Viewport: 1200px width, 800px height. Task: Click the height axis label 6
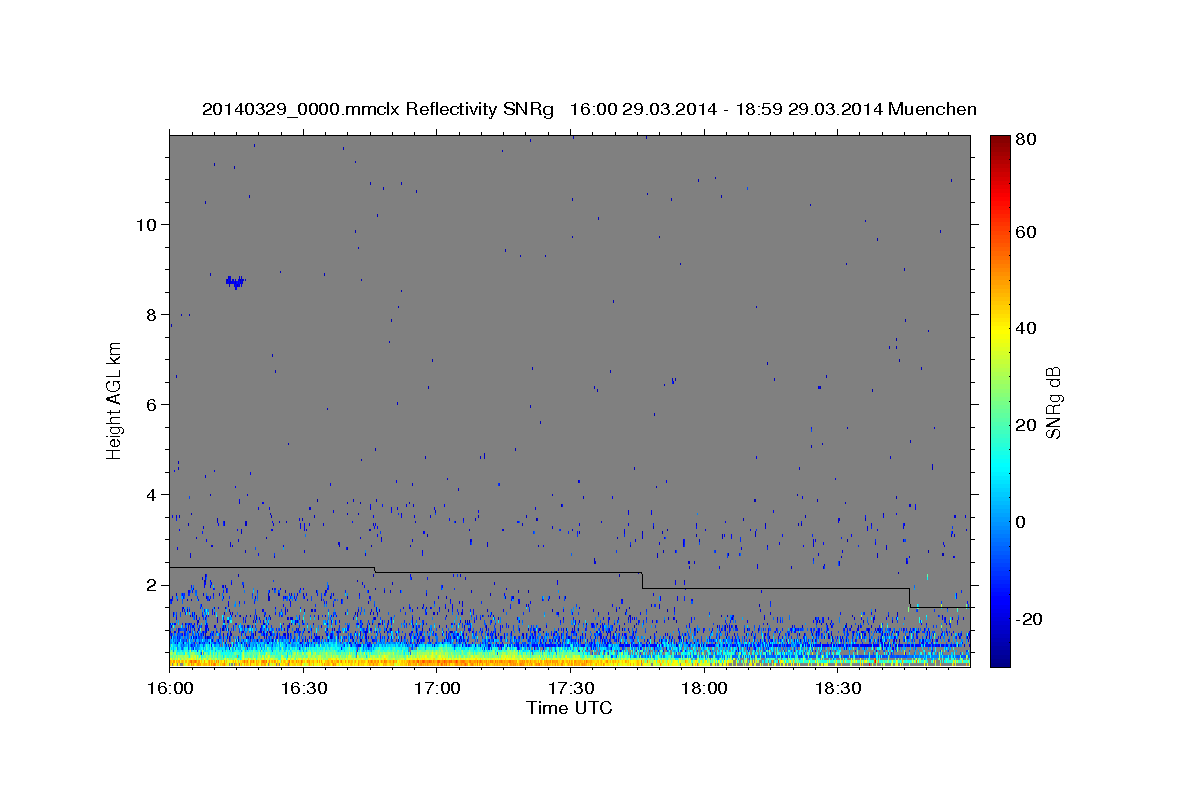click(152, 405)
